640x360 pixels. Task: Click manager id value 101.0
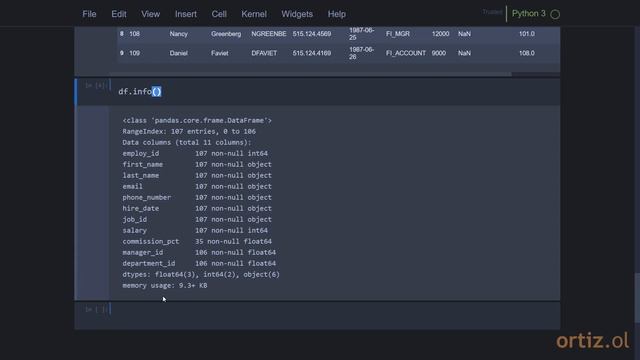pyautogui.click(x=527, y=34)
